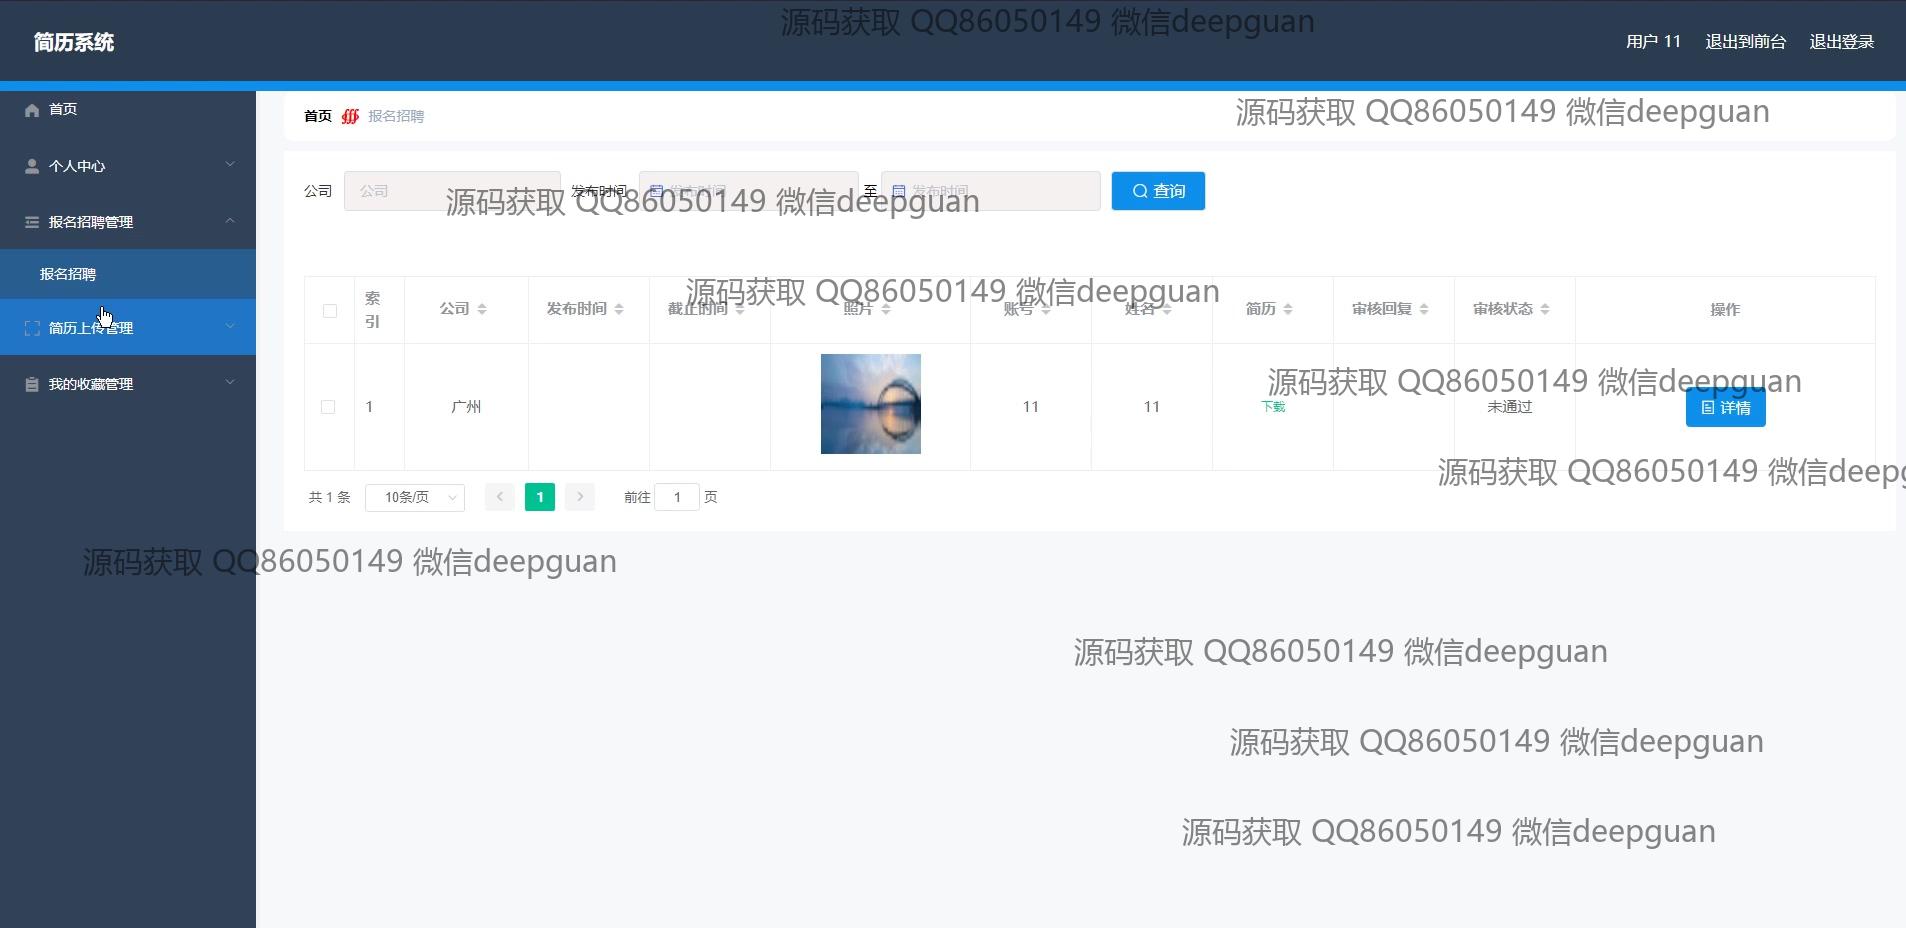Image resolution: width=1906 pixels, height=928 pixels.
Task: Click the red breadcrumb separator icon
Action: click(x=350, y=116)
